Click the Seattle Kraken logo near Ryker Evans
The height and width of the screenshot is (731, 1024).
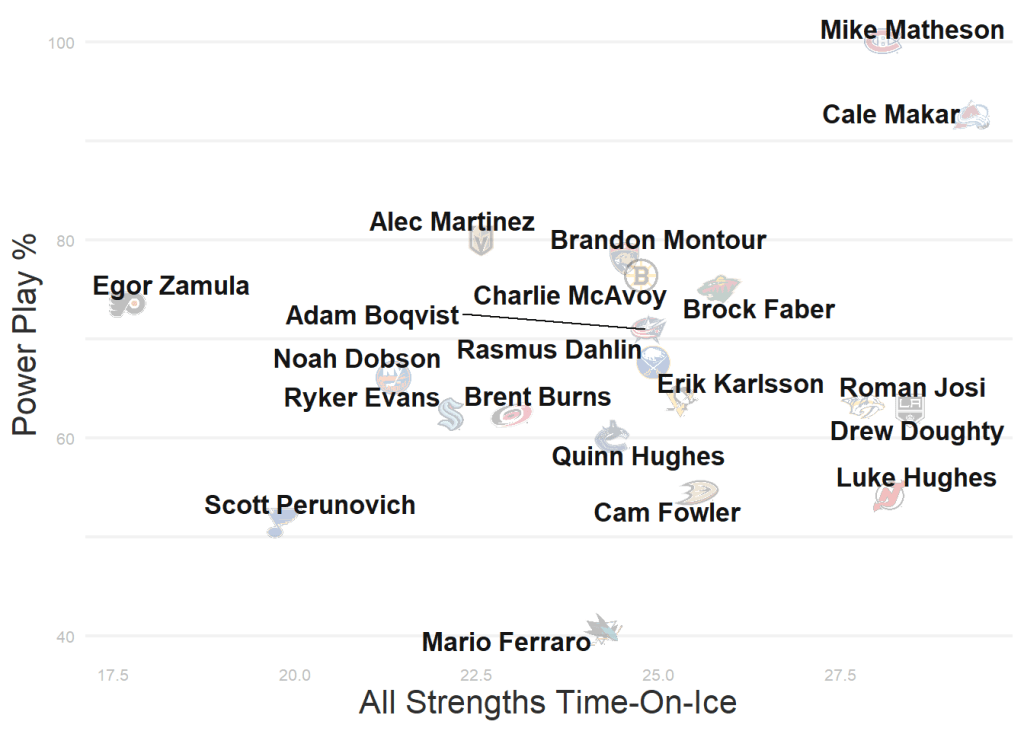[x=451, y=414]
